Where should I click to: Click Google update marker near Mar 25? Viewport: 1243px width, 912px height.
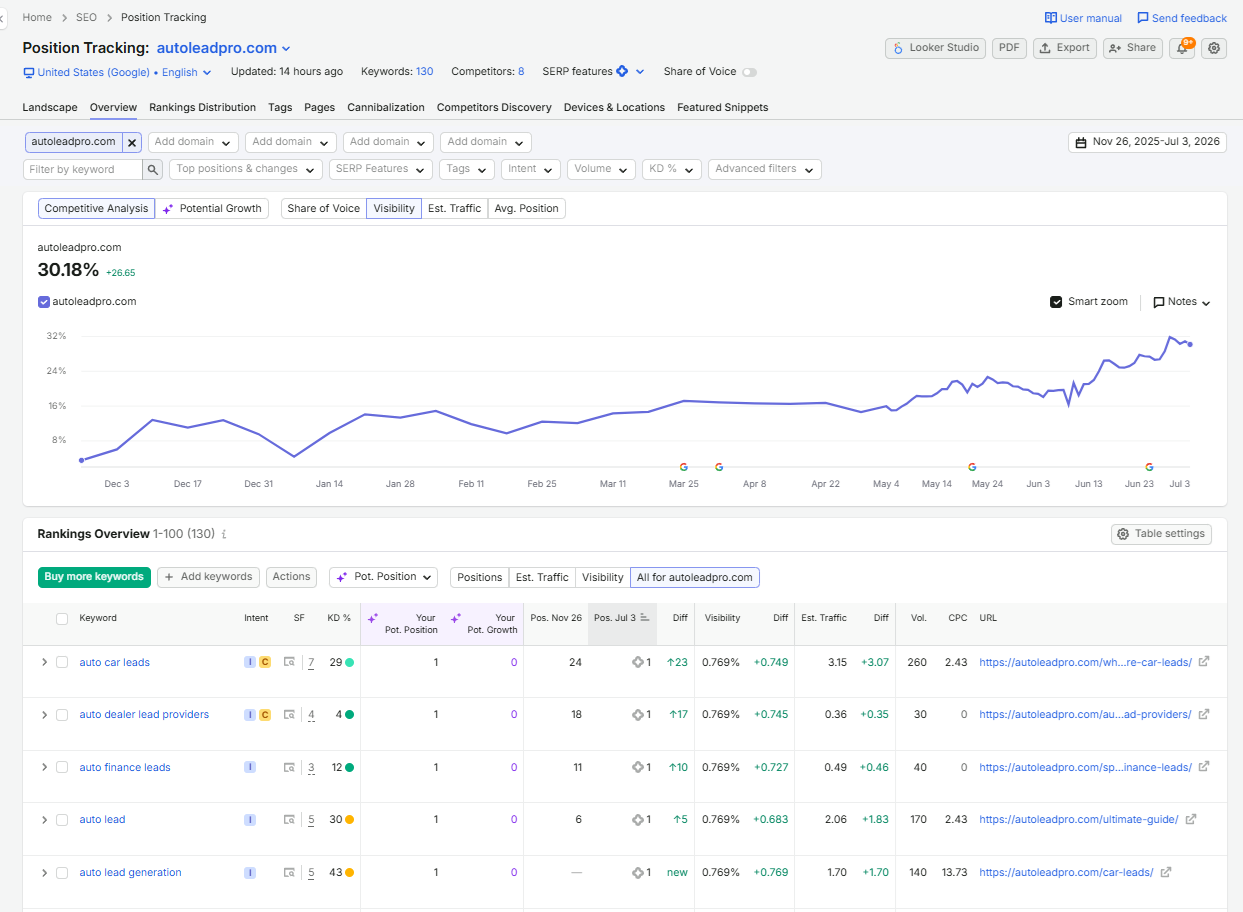(x=684, y=467)
